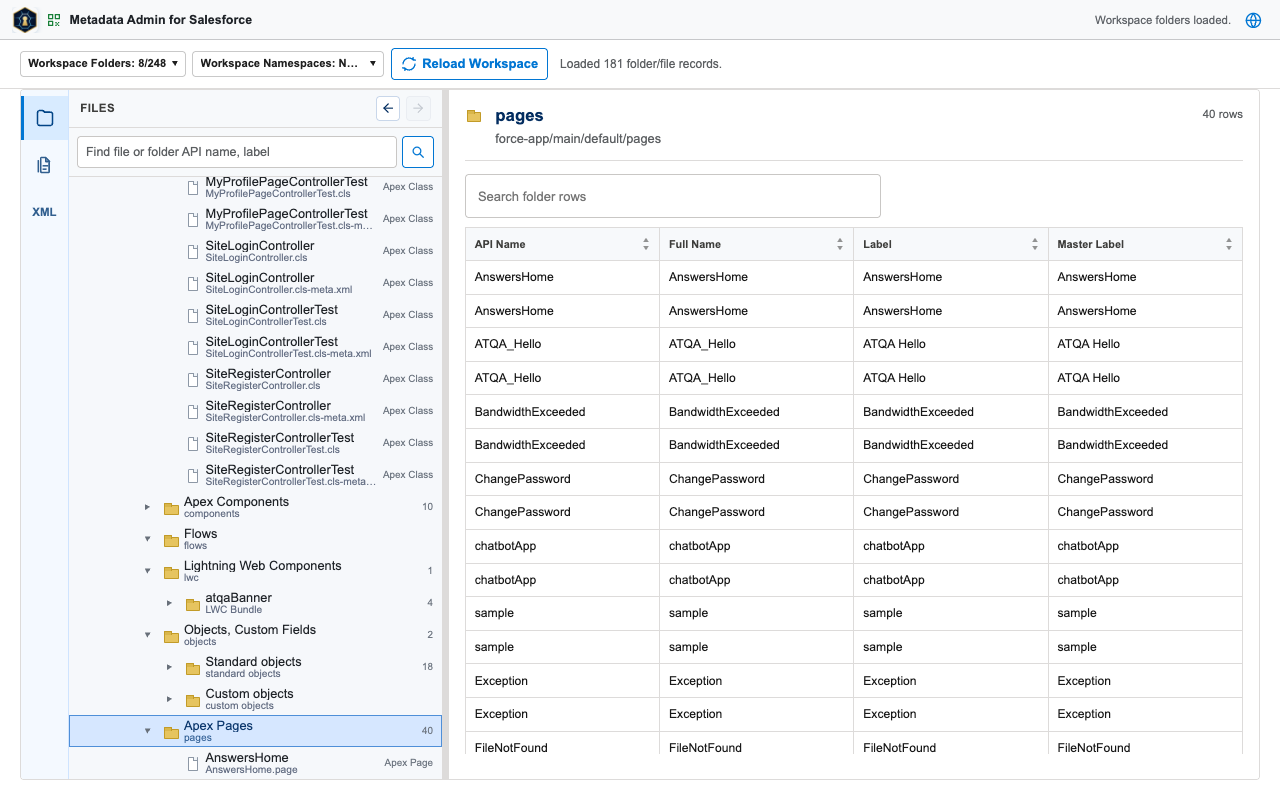1280x800 pixels.
Task: Click the Reload Workspace button
Action: pyautogui.click(x=469, y=63)
